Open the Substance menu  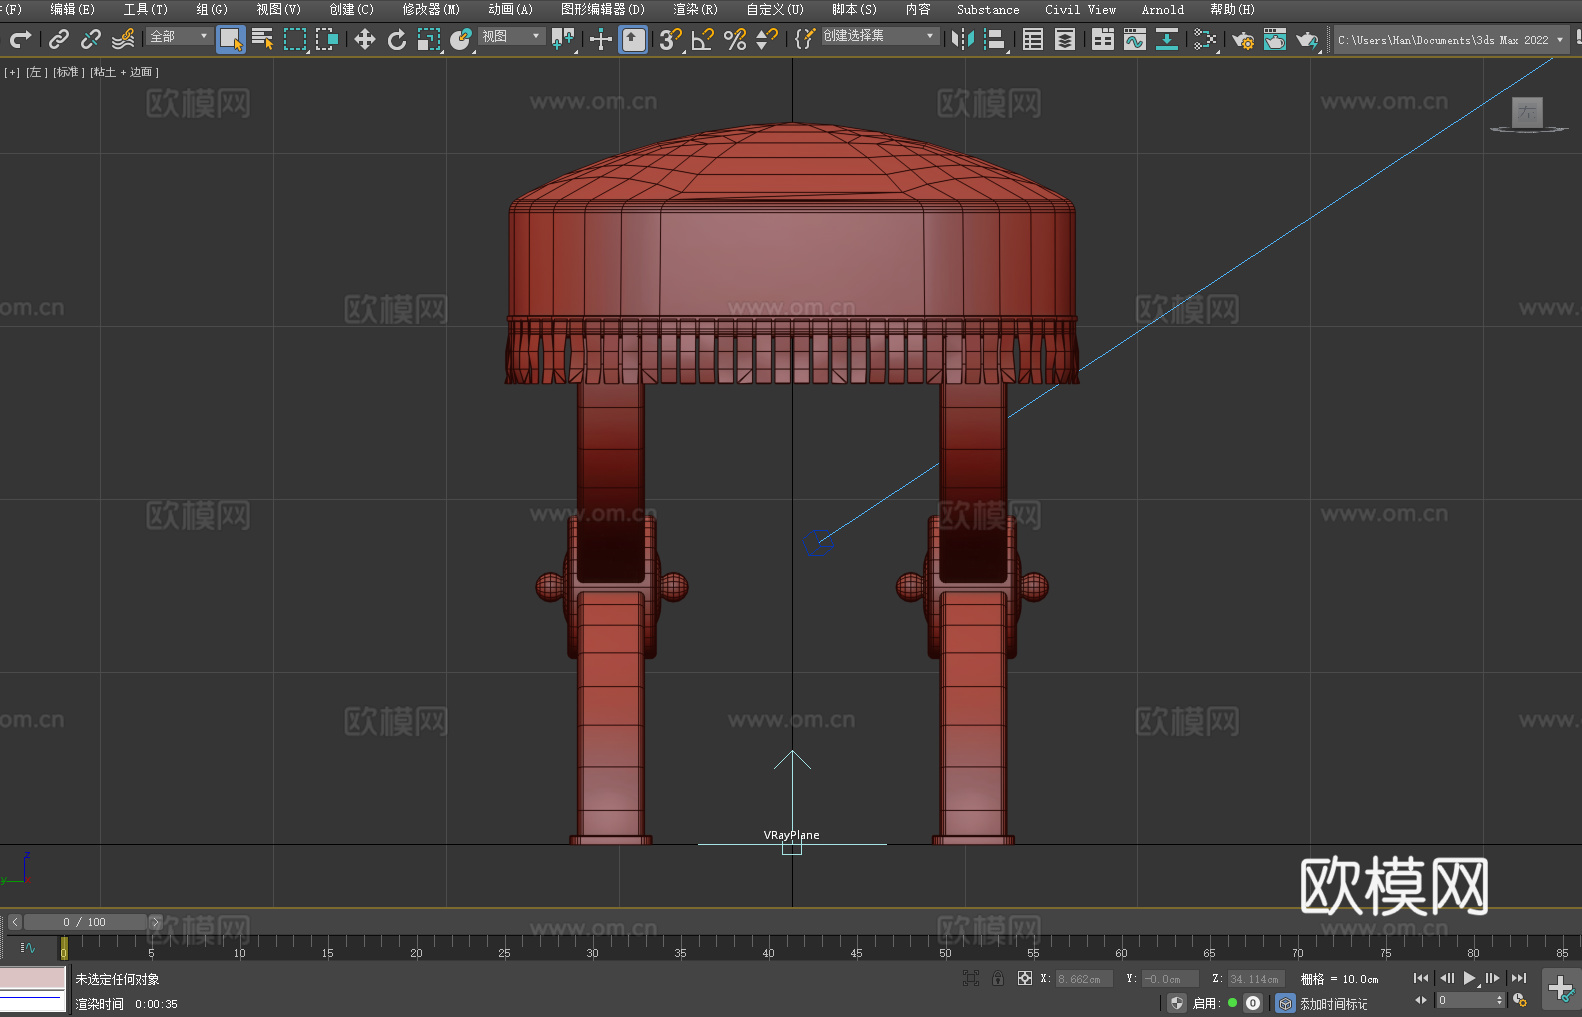tap(988, 9)
